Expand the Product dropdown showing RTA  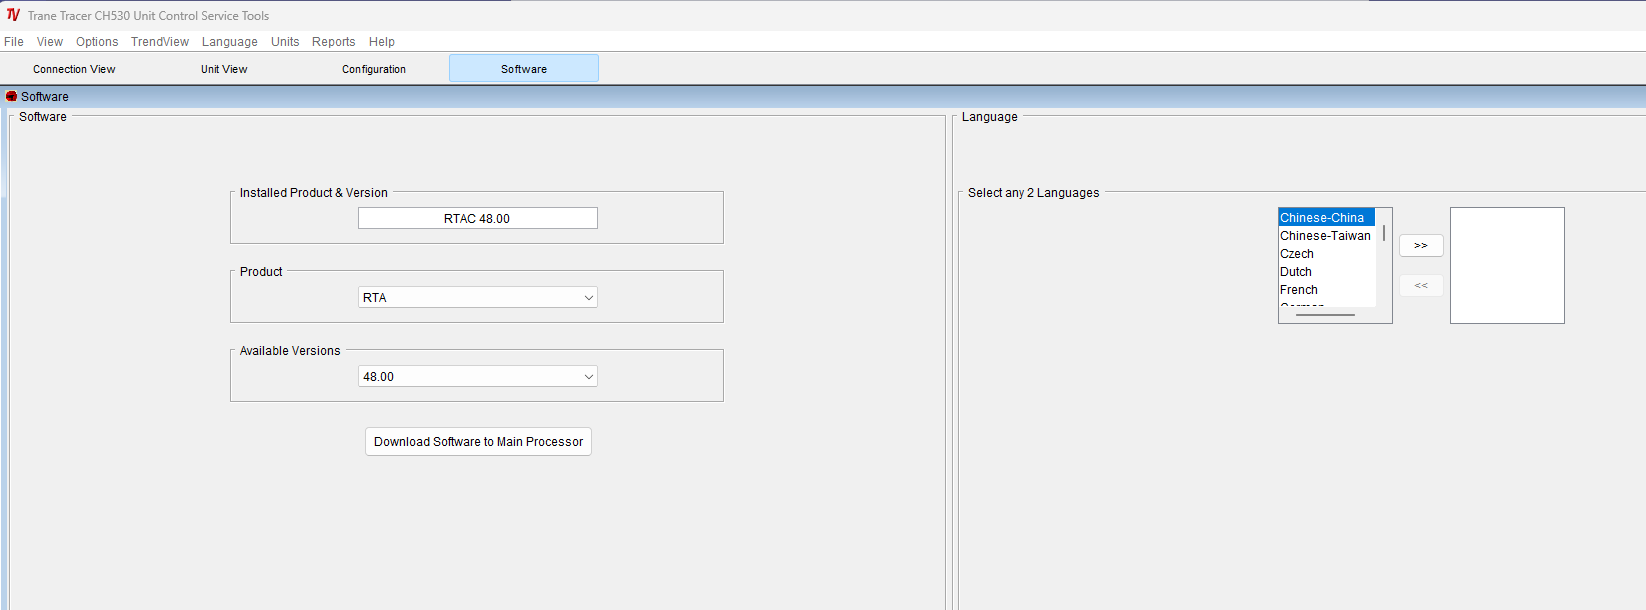coord(478,297)
